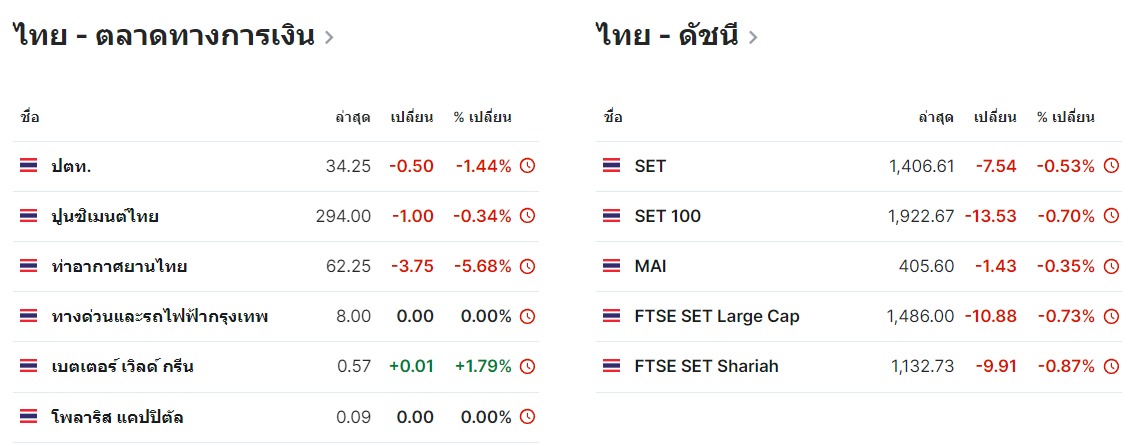The width and height of the screenshot is (1142, 446).
Task: Open the FTSE SET Large Cap index
Action: [717, 316]
